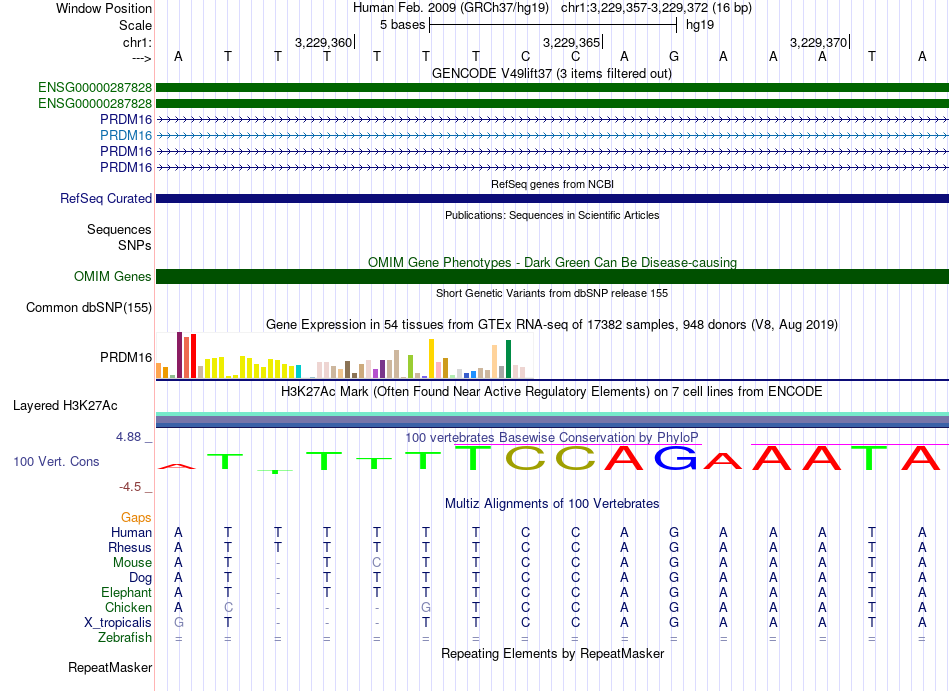
Task: Click the Short Genetic Variants dbSNP title
Action: tap(552, 293)
